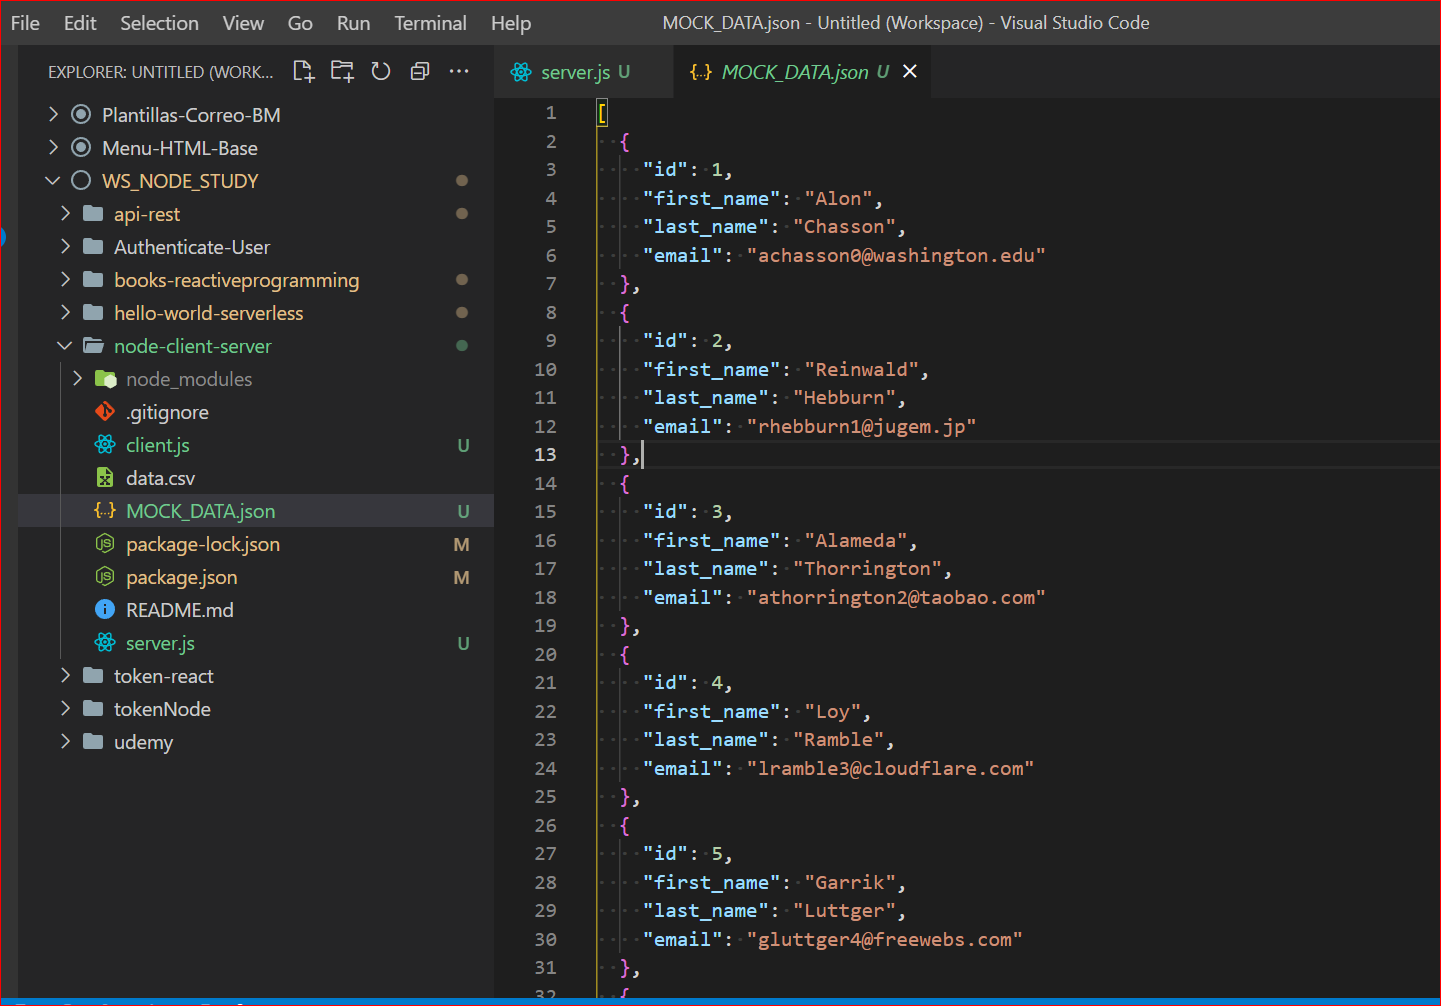This screenshot has height=1006, width=1441.
Task: Expand the Plantillas-Correo-BM workspace folder
Action: click(54, 115)
